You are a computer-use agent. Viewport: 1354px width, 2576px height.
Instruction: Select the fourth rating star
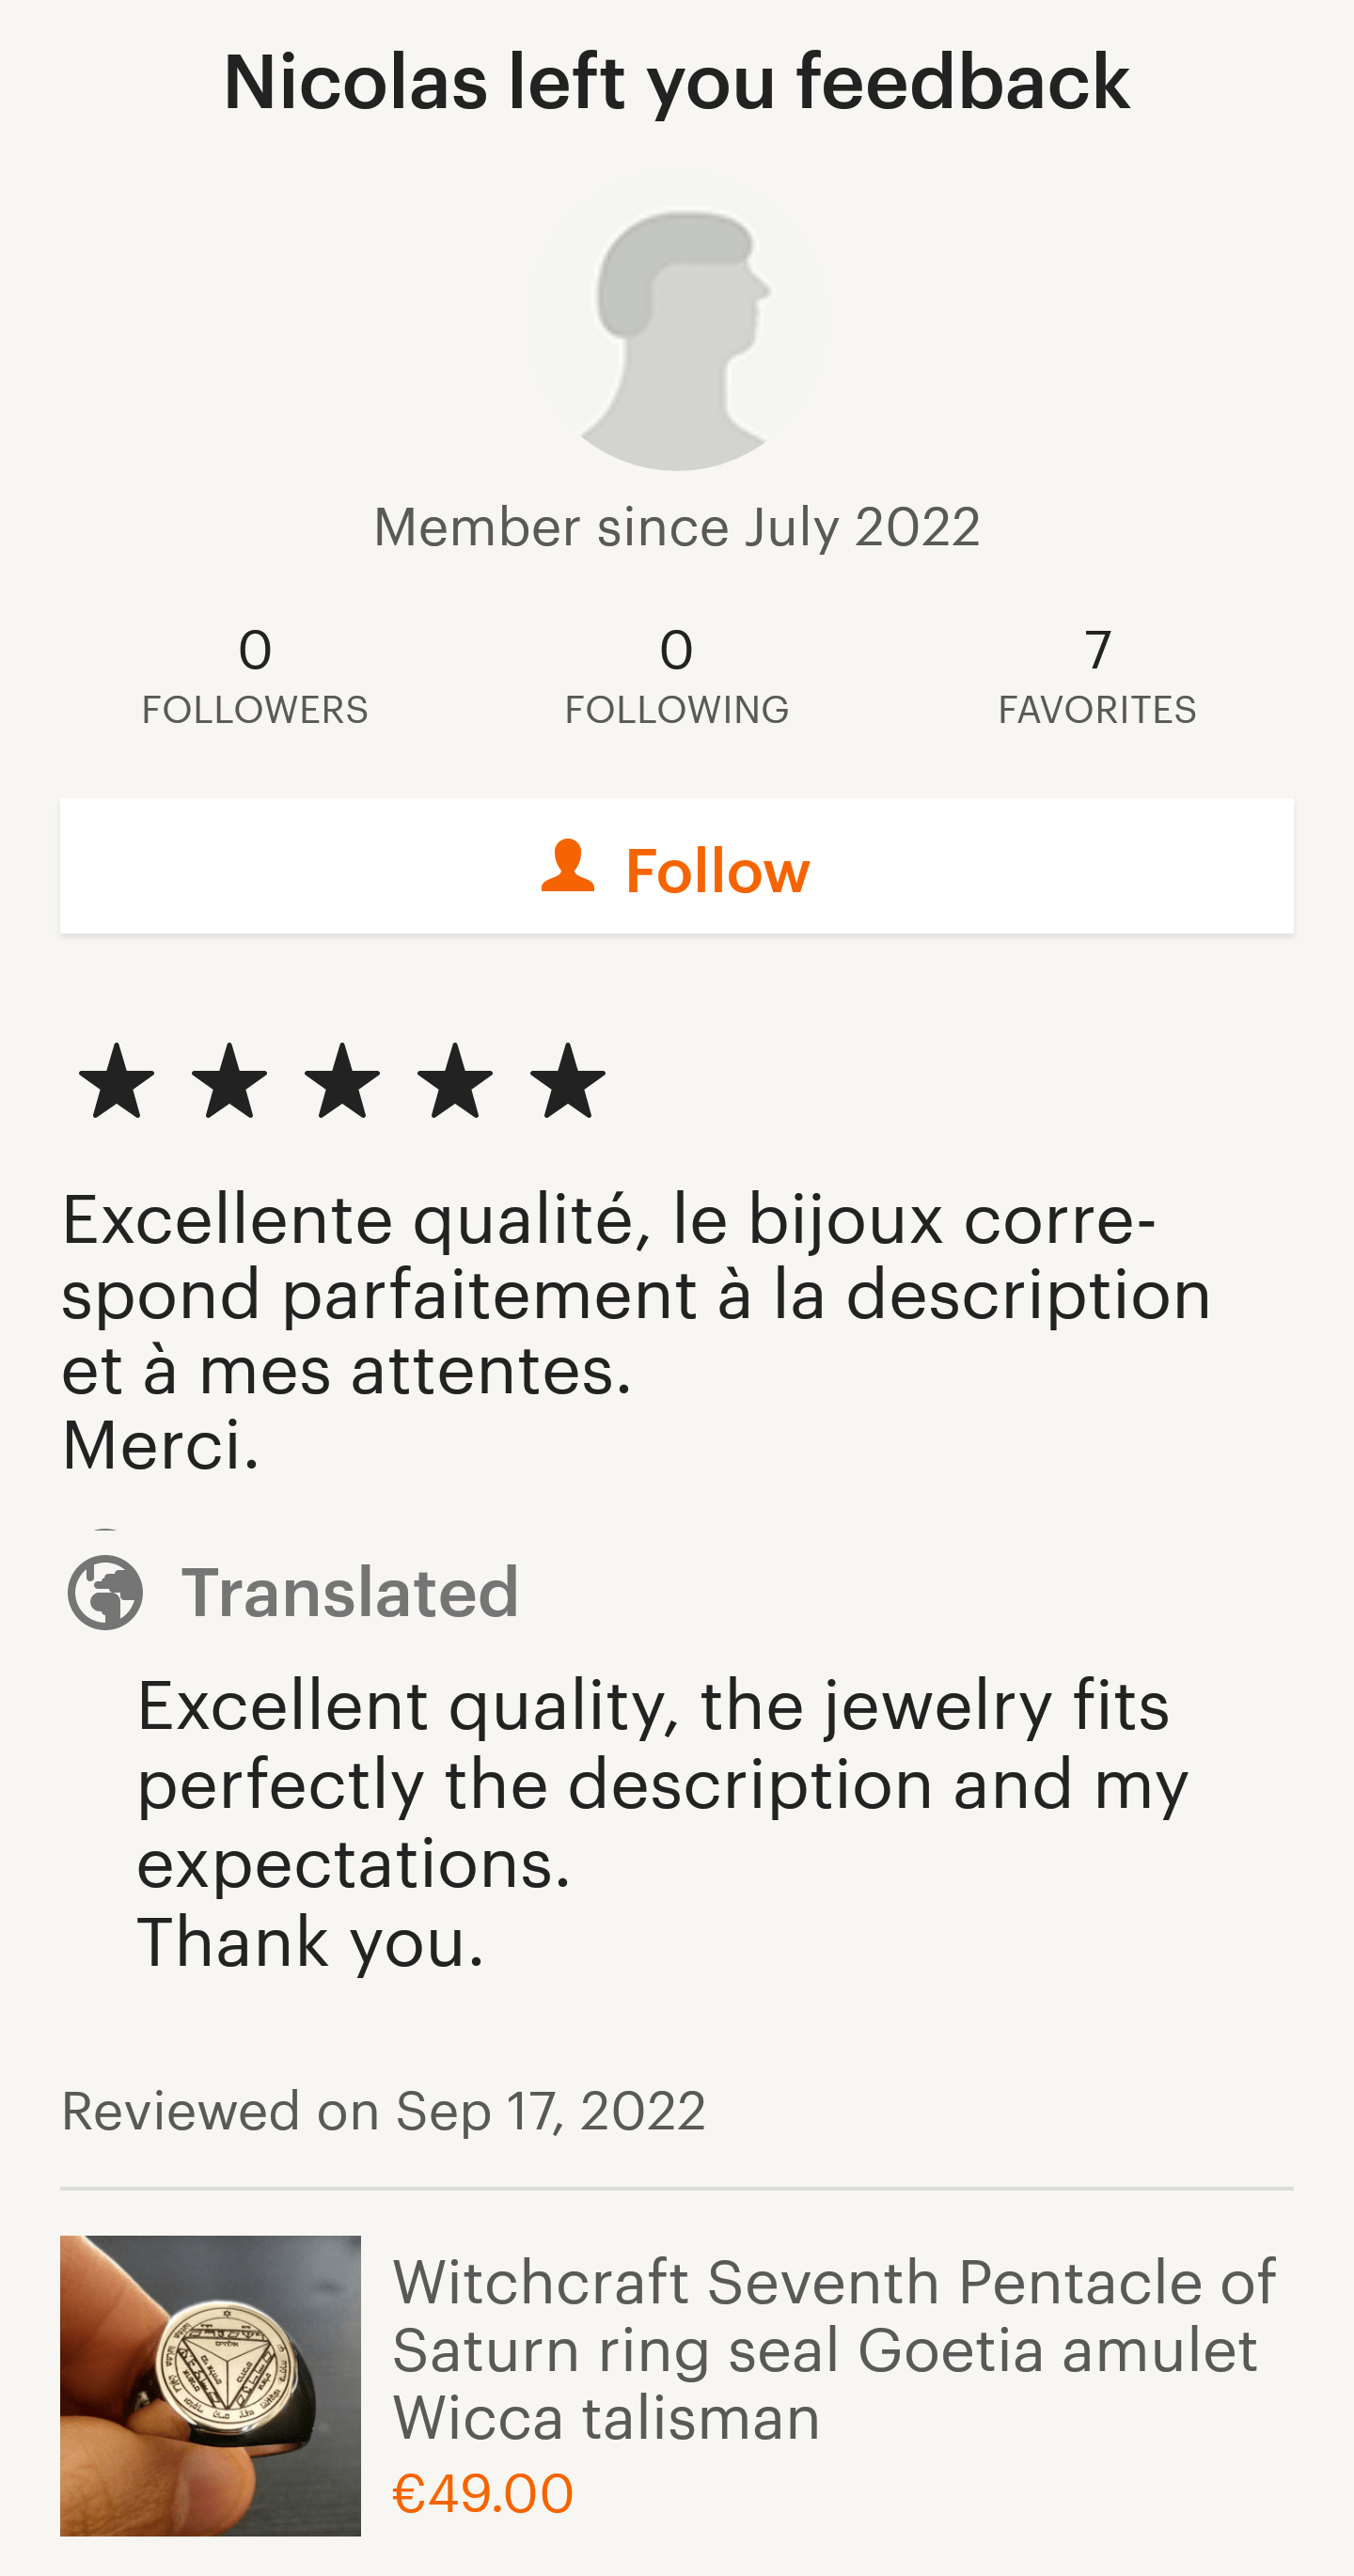tap(455, 1081)
